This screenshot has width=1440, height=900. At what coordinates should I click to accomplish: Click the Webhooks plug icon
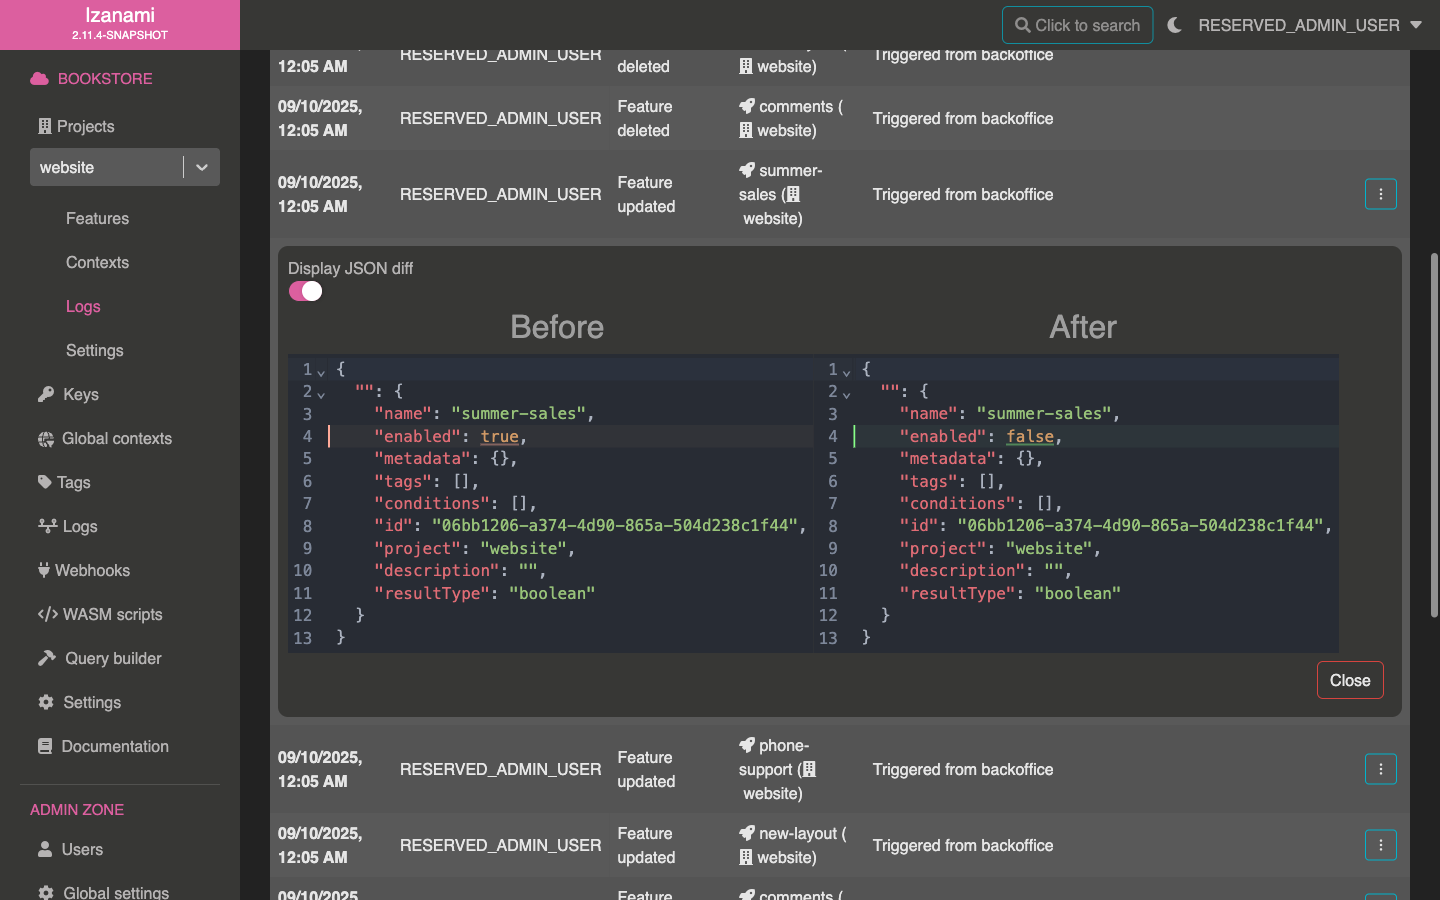pos(44,570)
